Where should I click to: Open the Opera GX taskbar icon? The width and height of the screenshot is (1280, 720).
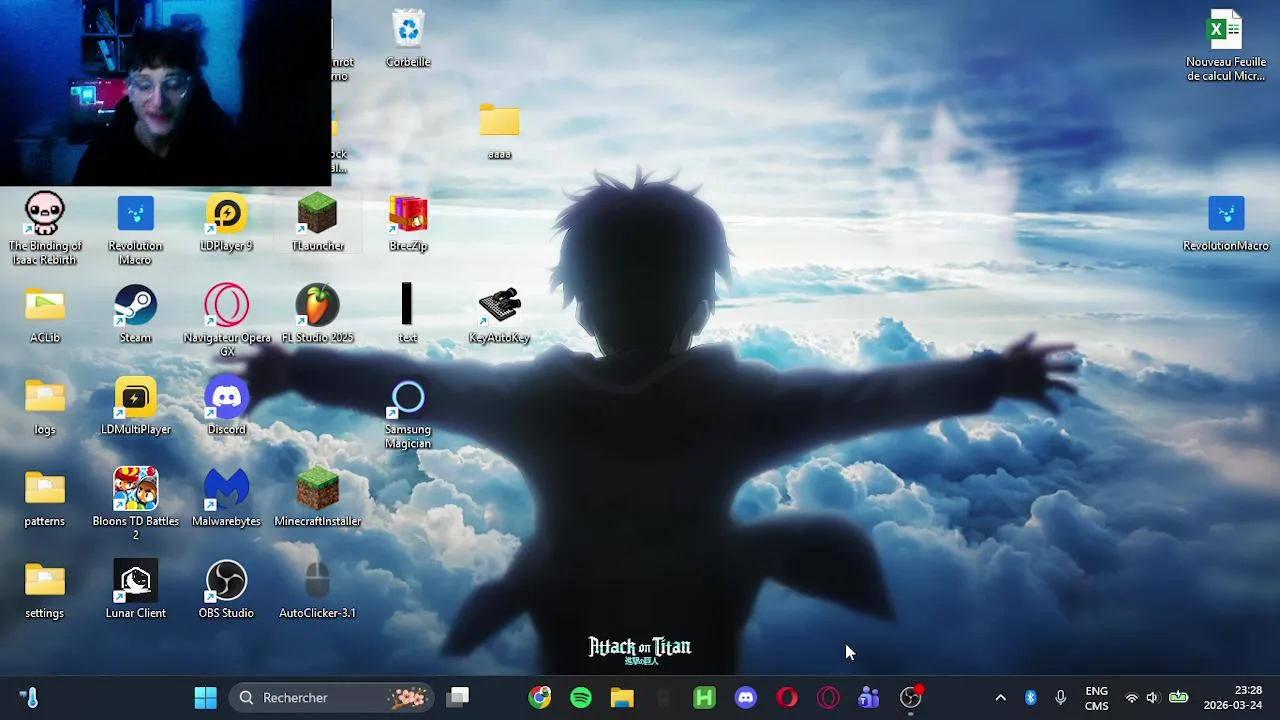point(828,698)
